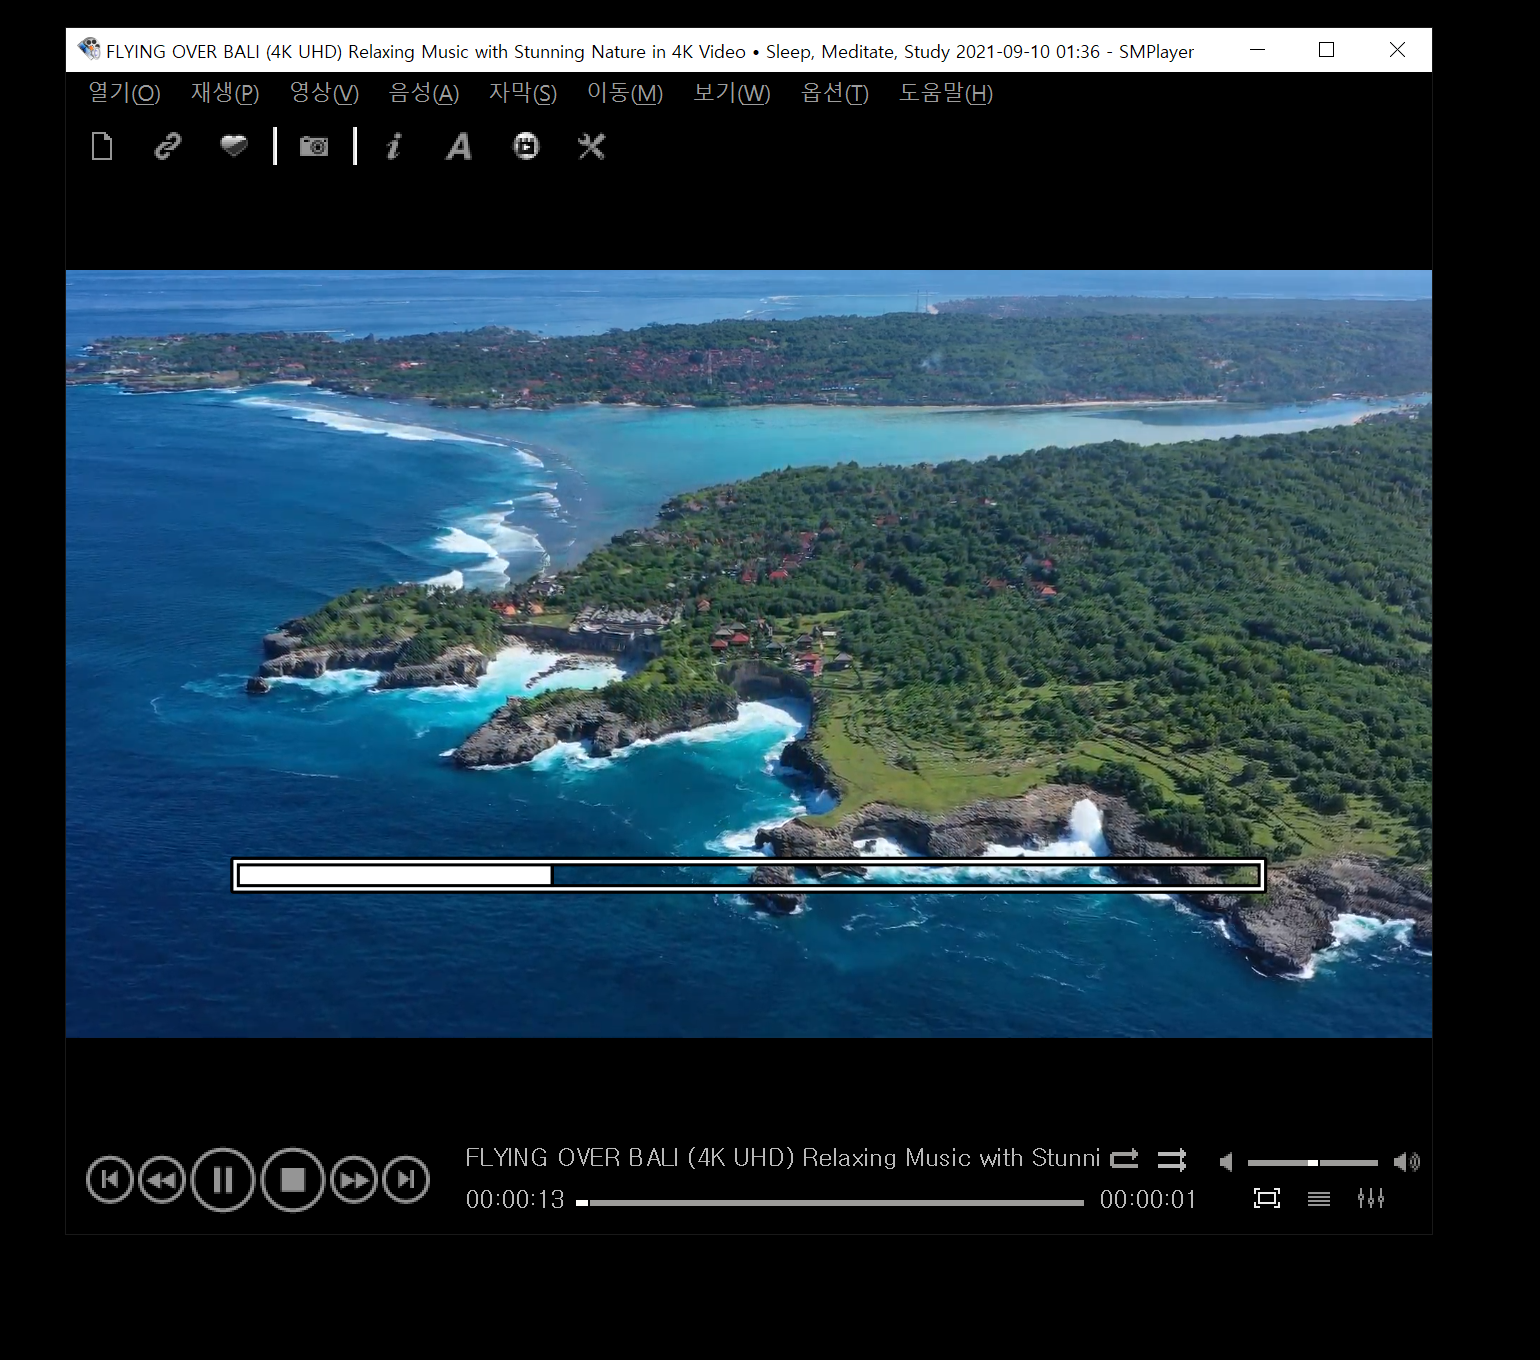Toggle fullscreen mode

[x=1267, y=1198]
